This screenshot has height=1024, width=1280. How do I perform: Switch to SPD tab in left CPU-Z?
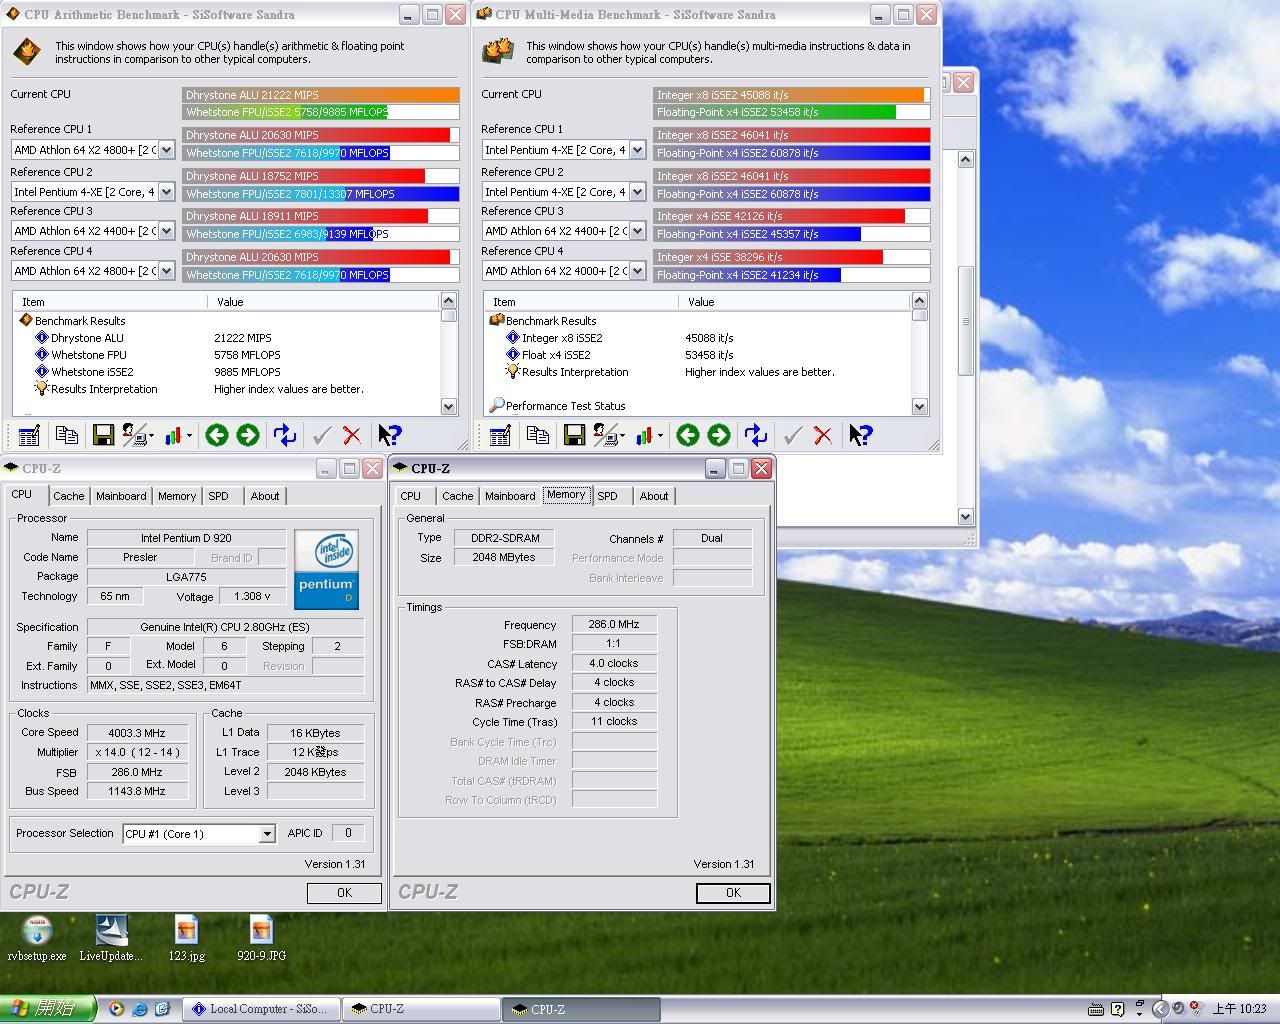(218, 496)
